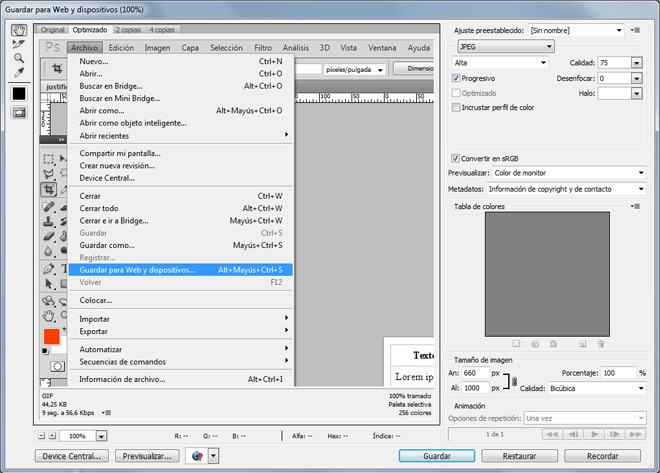This screenshot has width=660, height=473.
Task: Click the Polygonal Lasso tool in preview
Action: coord(49,174)
